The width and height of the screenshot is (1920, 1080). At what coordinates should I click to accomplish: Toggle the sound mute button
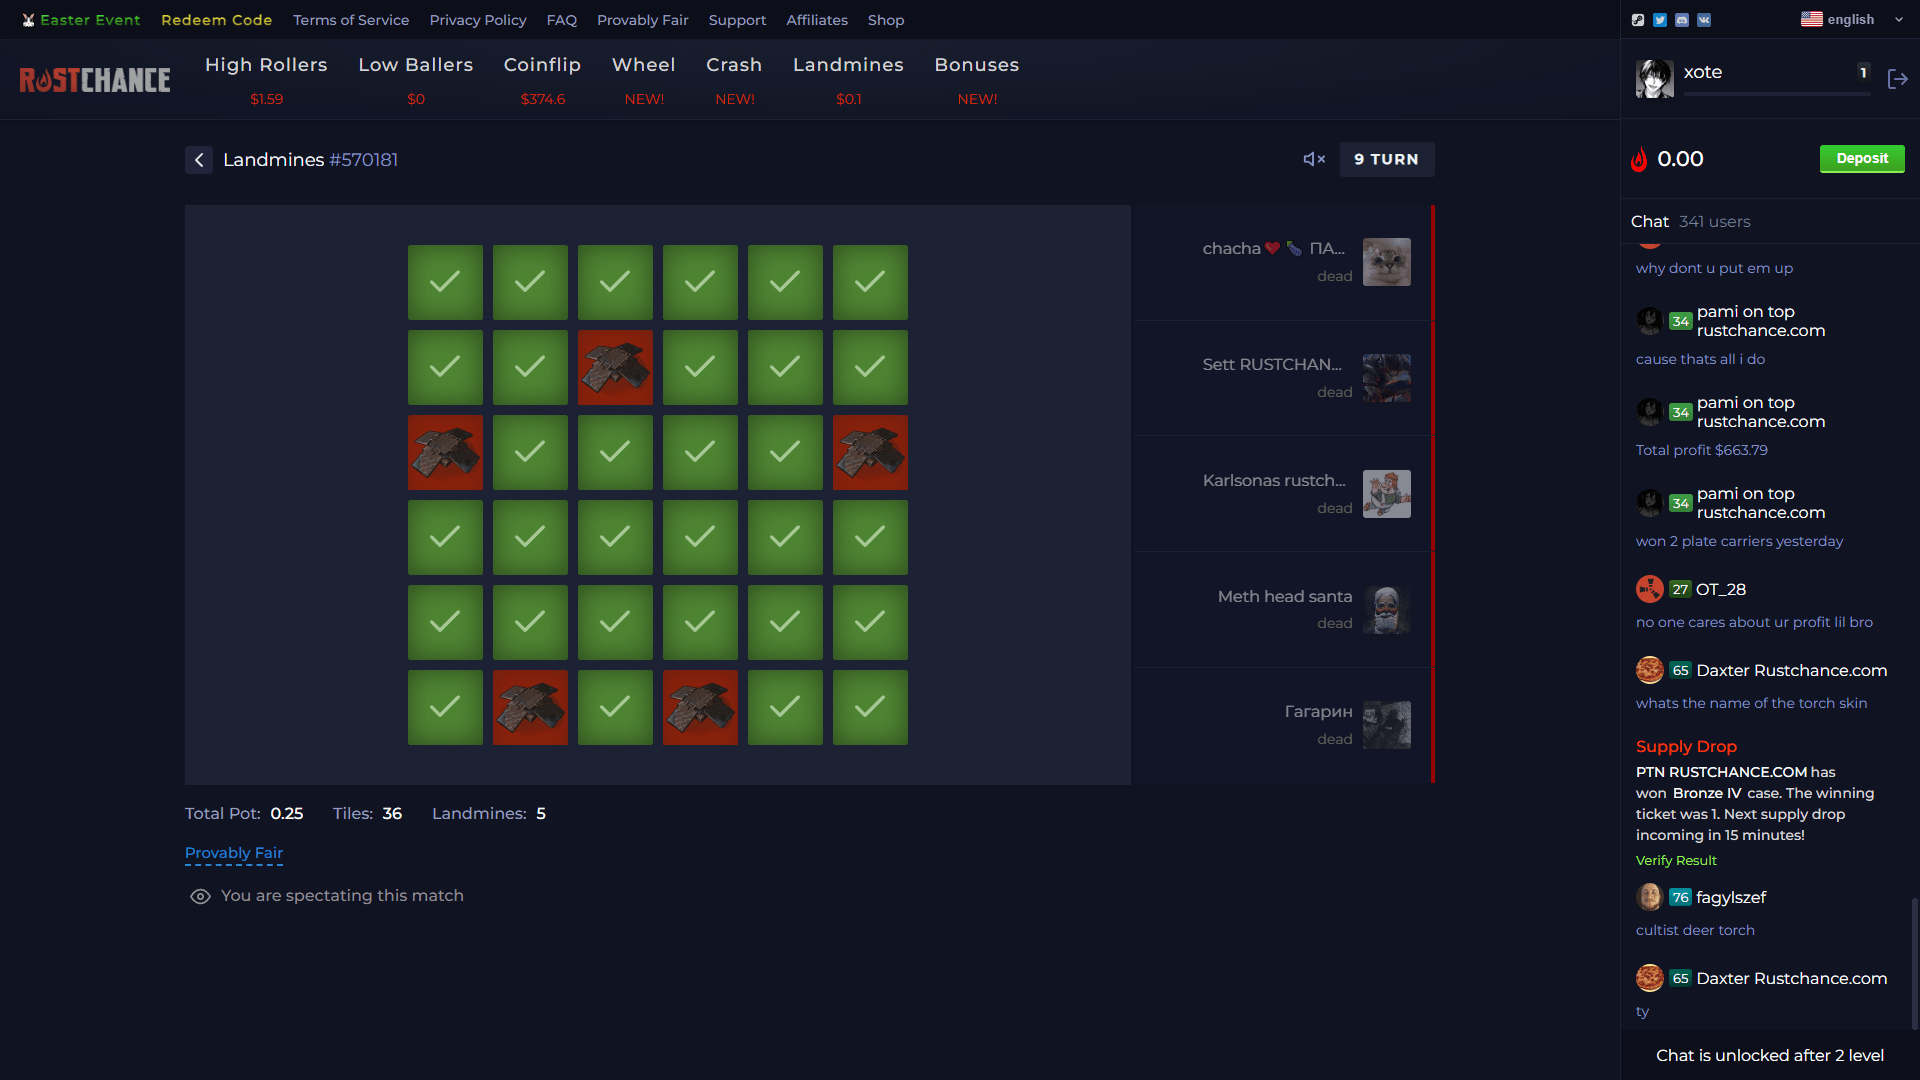(1313, 158)
